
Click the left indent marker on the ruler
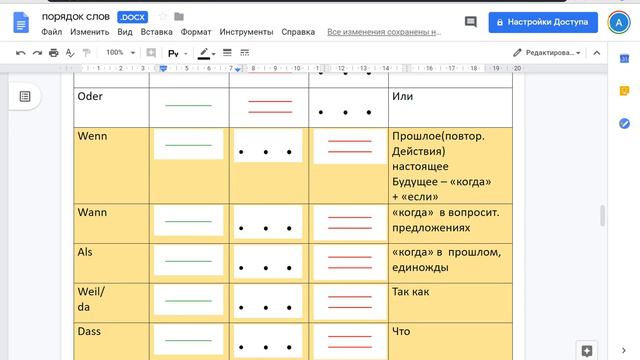[x=163, y=69]
